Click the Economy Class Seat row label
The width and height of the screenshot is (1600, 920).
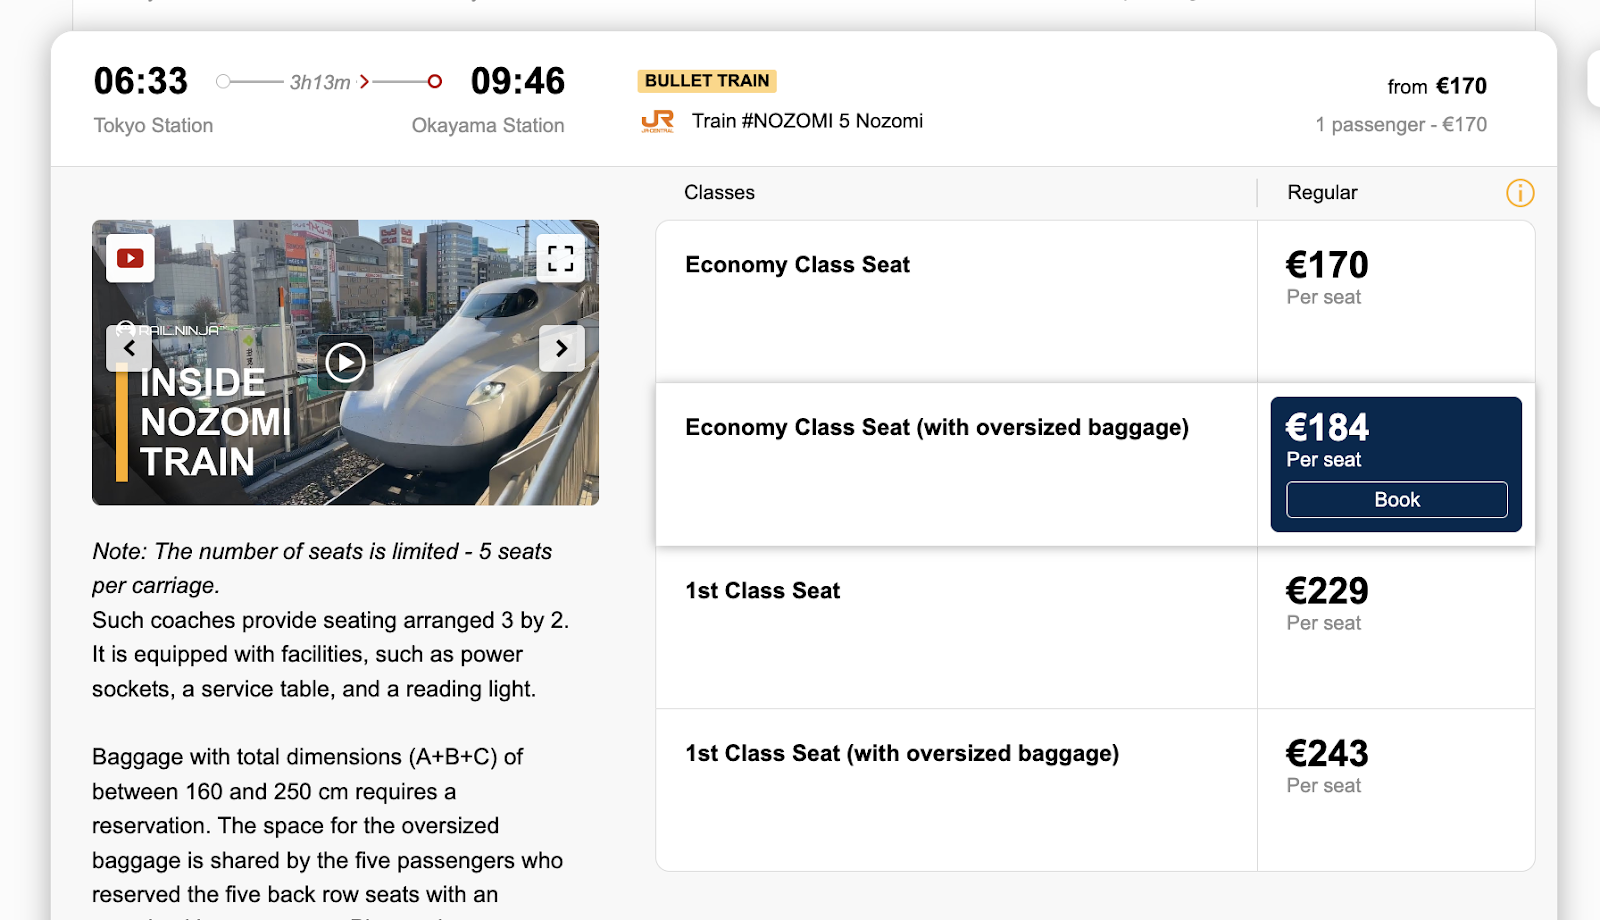[x=798, y=265]
